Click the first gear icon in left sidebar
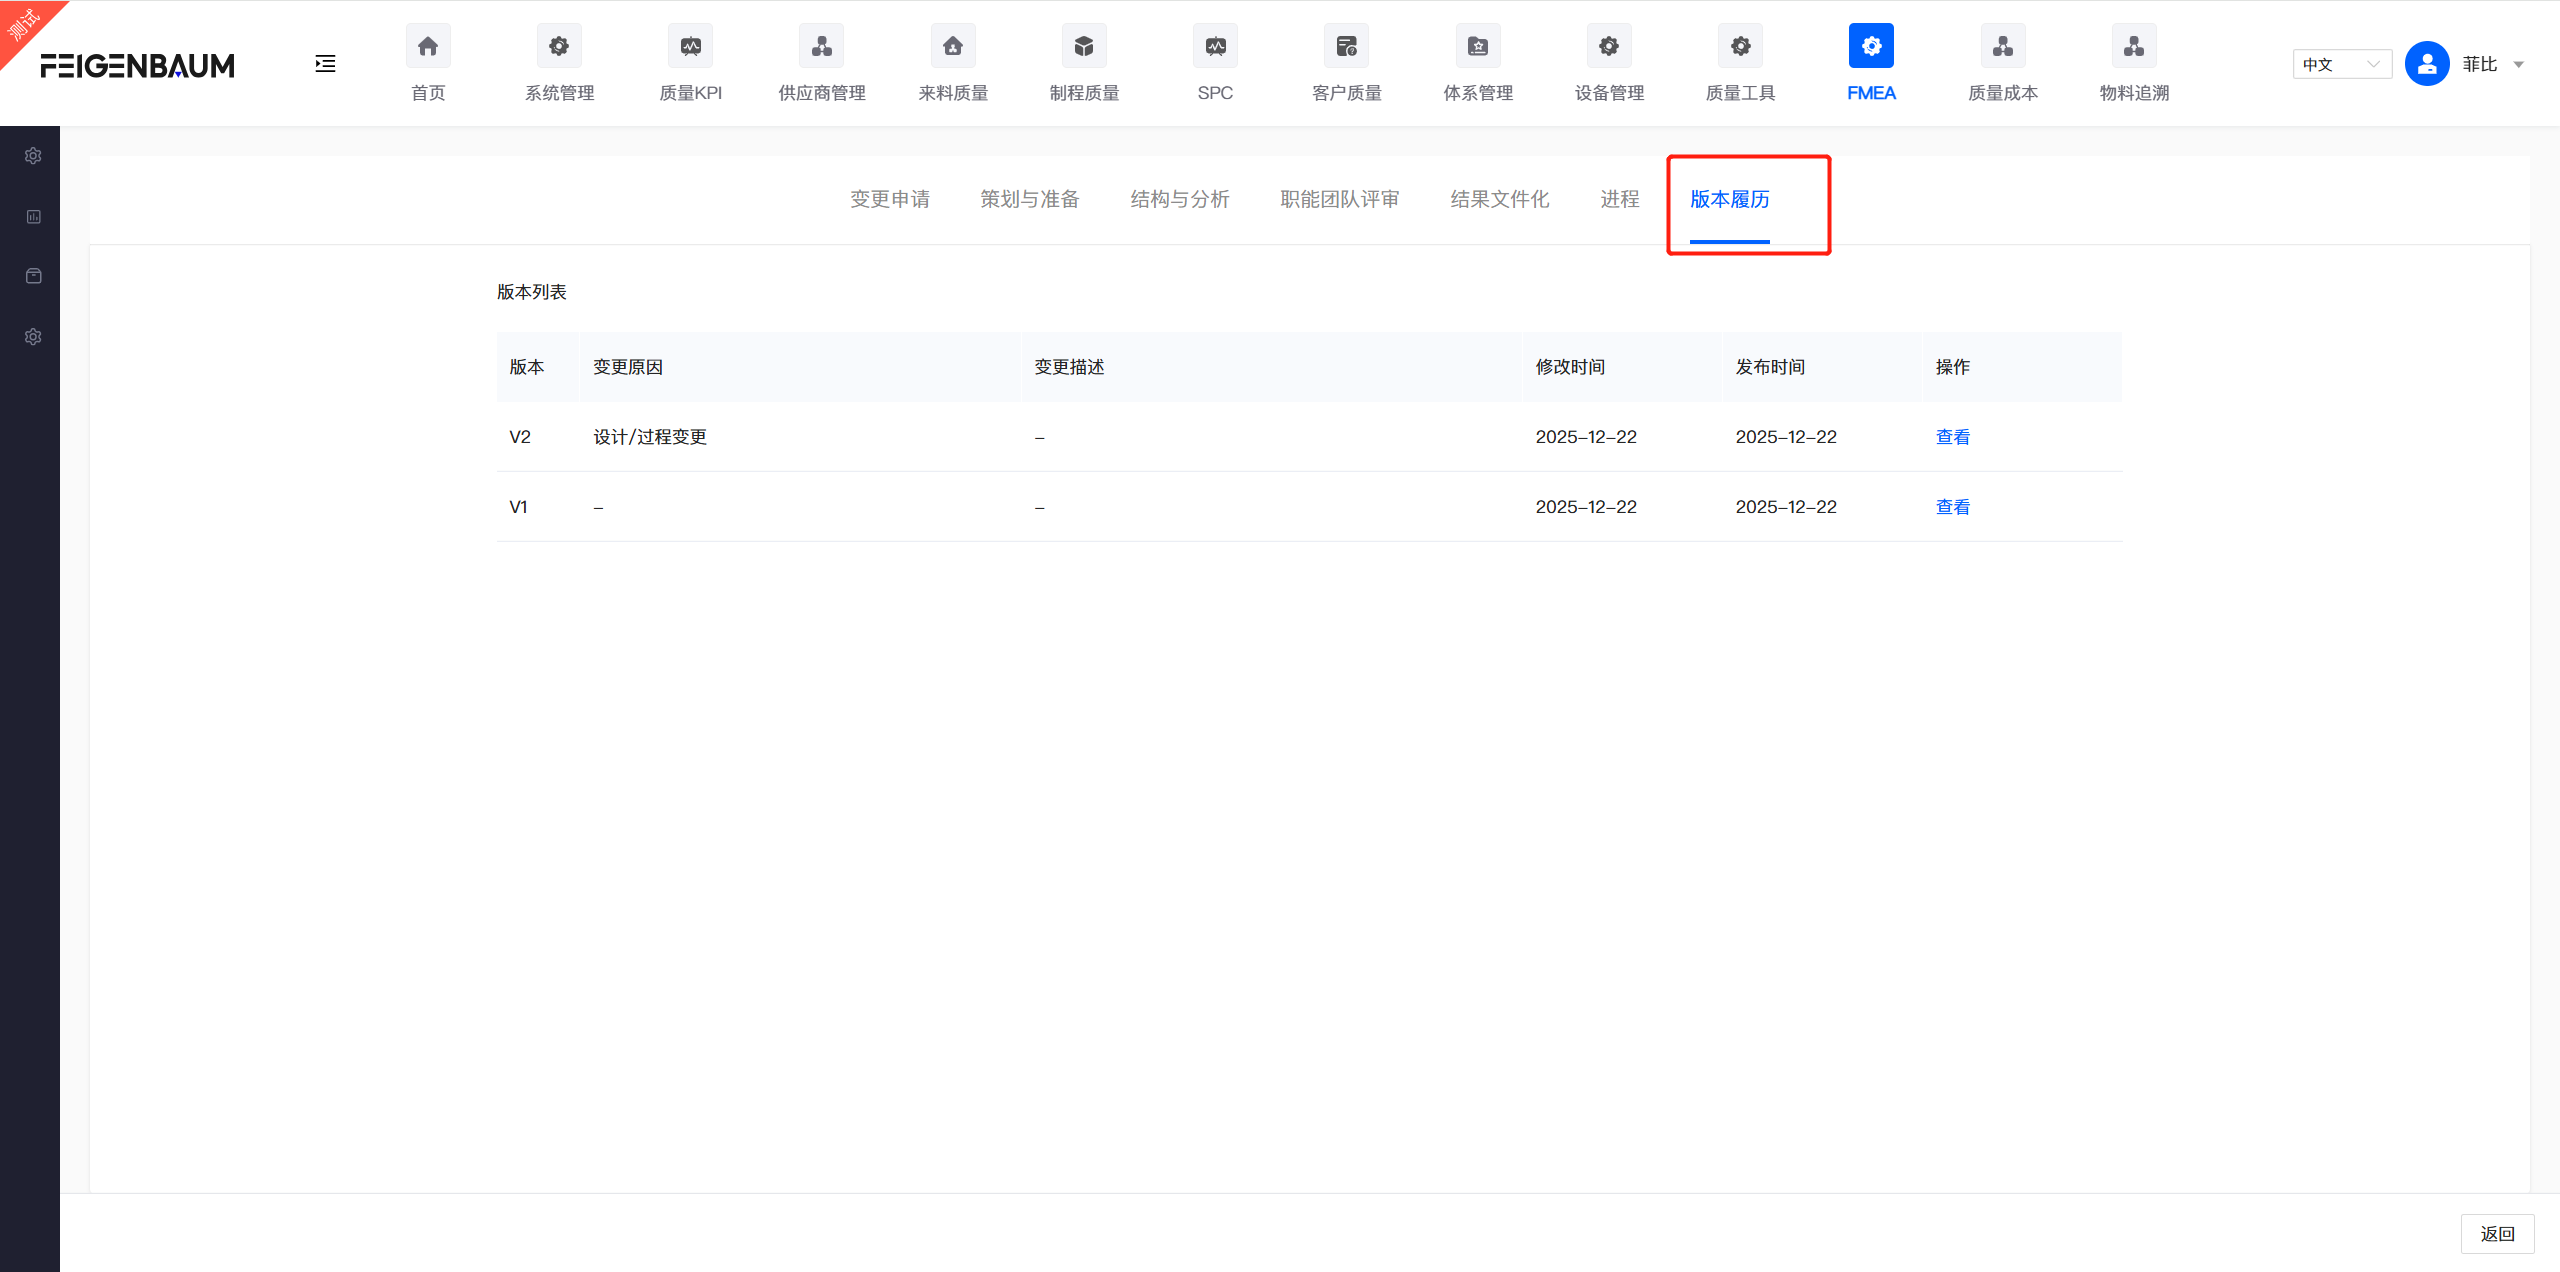This screenshot has height=1272, width=2560. click(33, 156)
